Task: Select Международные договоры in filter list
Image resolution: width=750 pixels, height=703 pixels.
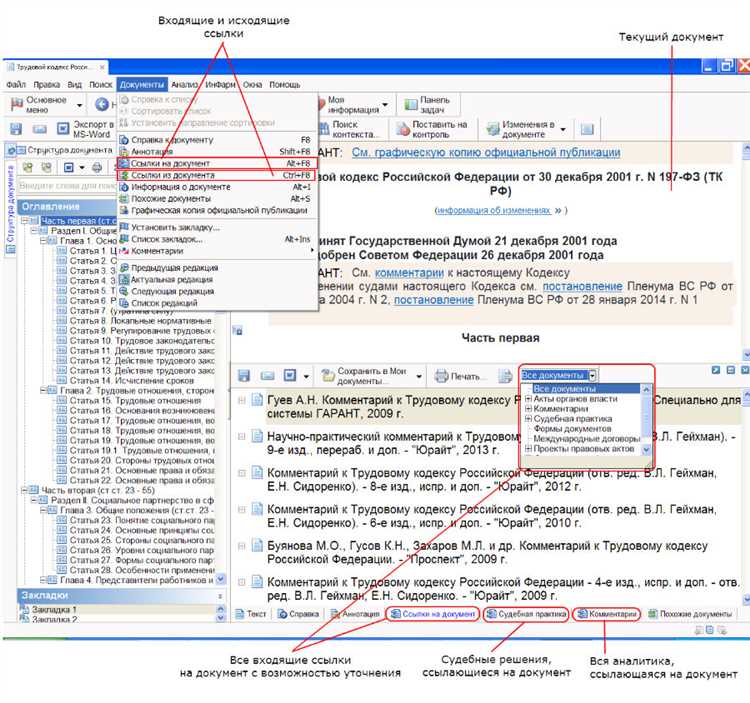Action: [586, 439]
